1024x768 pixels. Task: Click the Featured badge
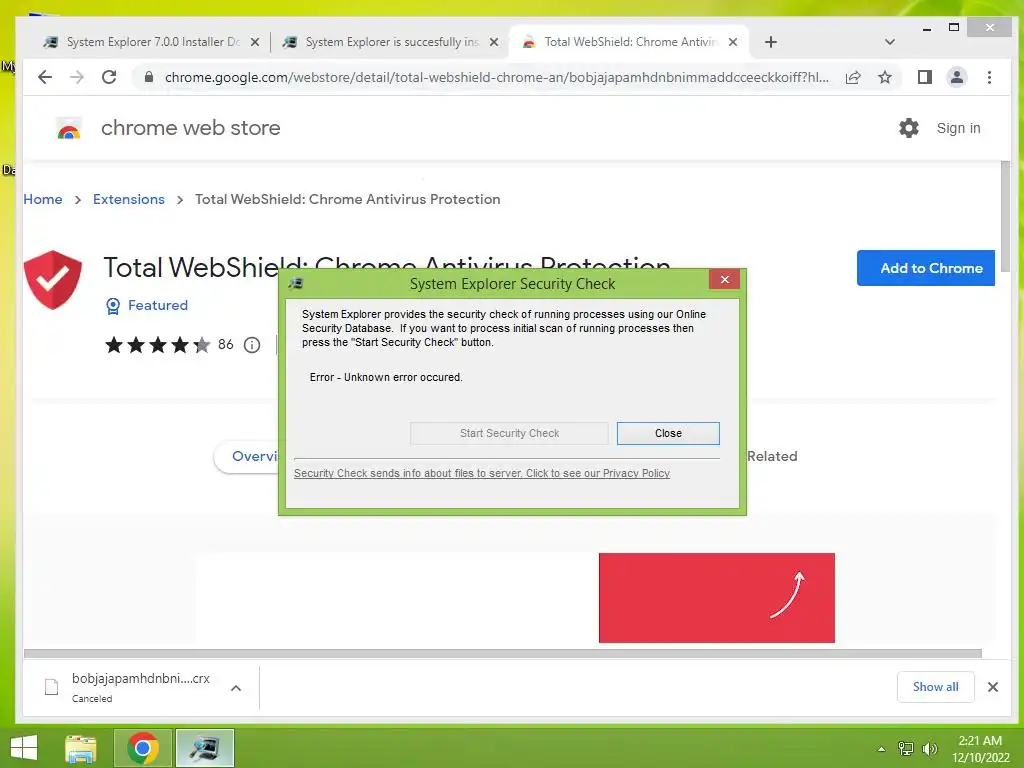[x=147, y=305]
